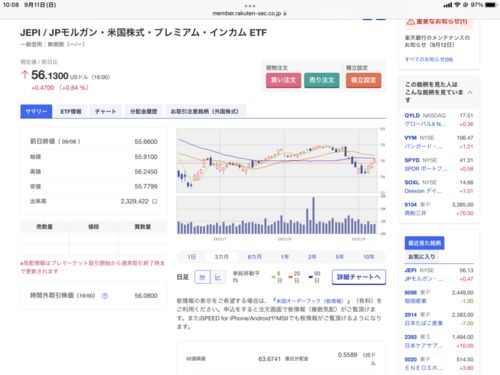
Task: Open the 分配金履歴 tab
Action: [144, 111]
